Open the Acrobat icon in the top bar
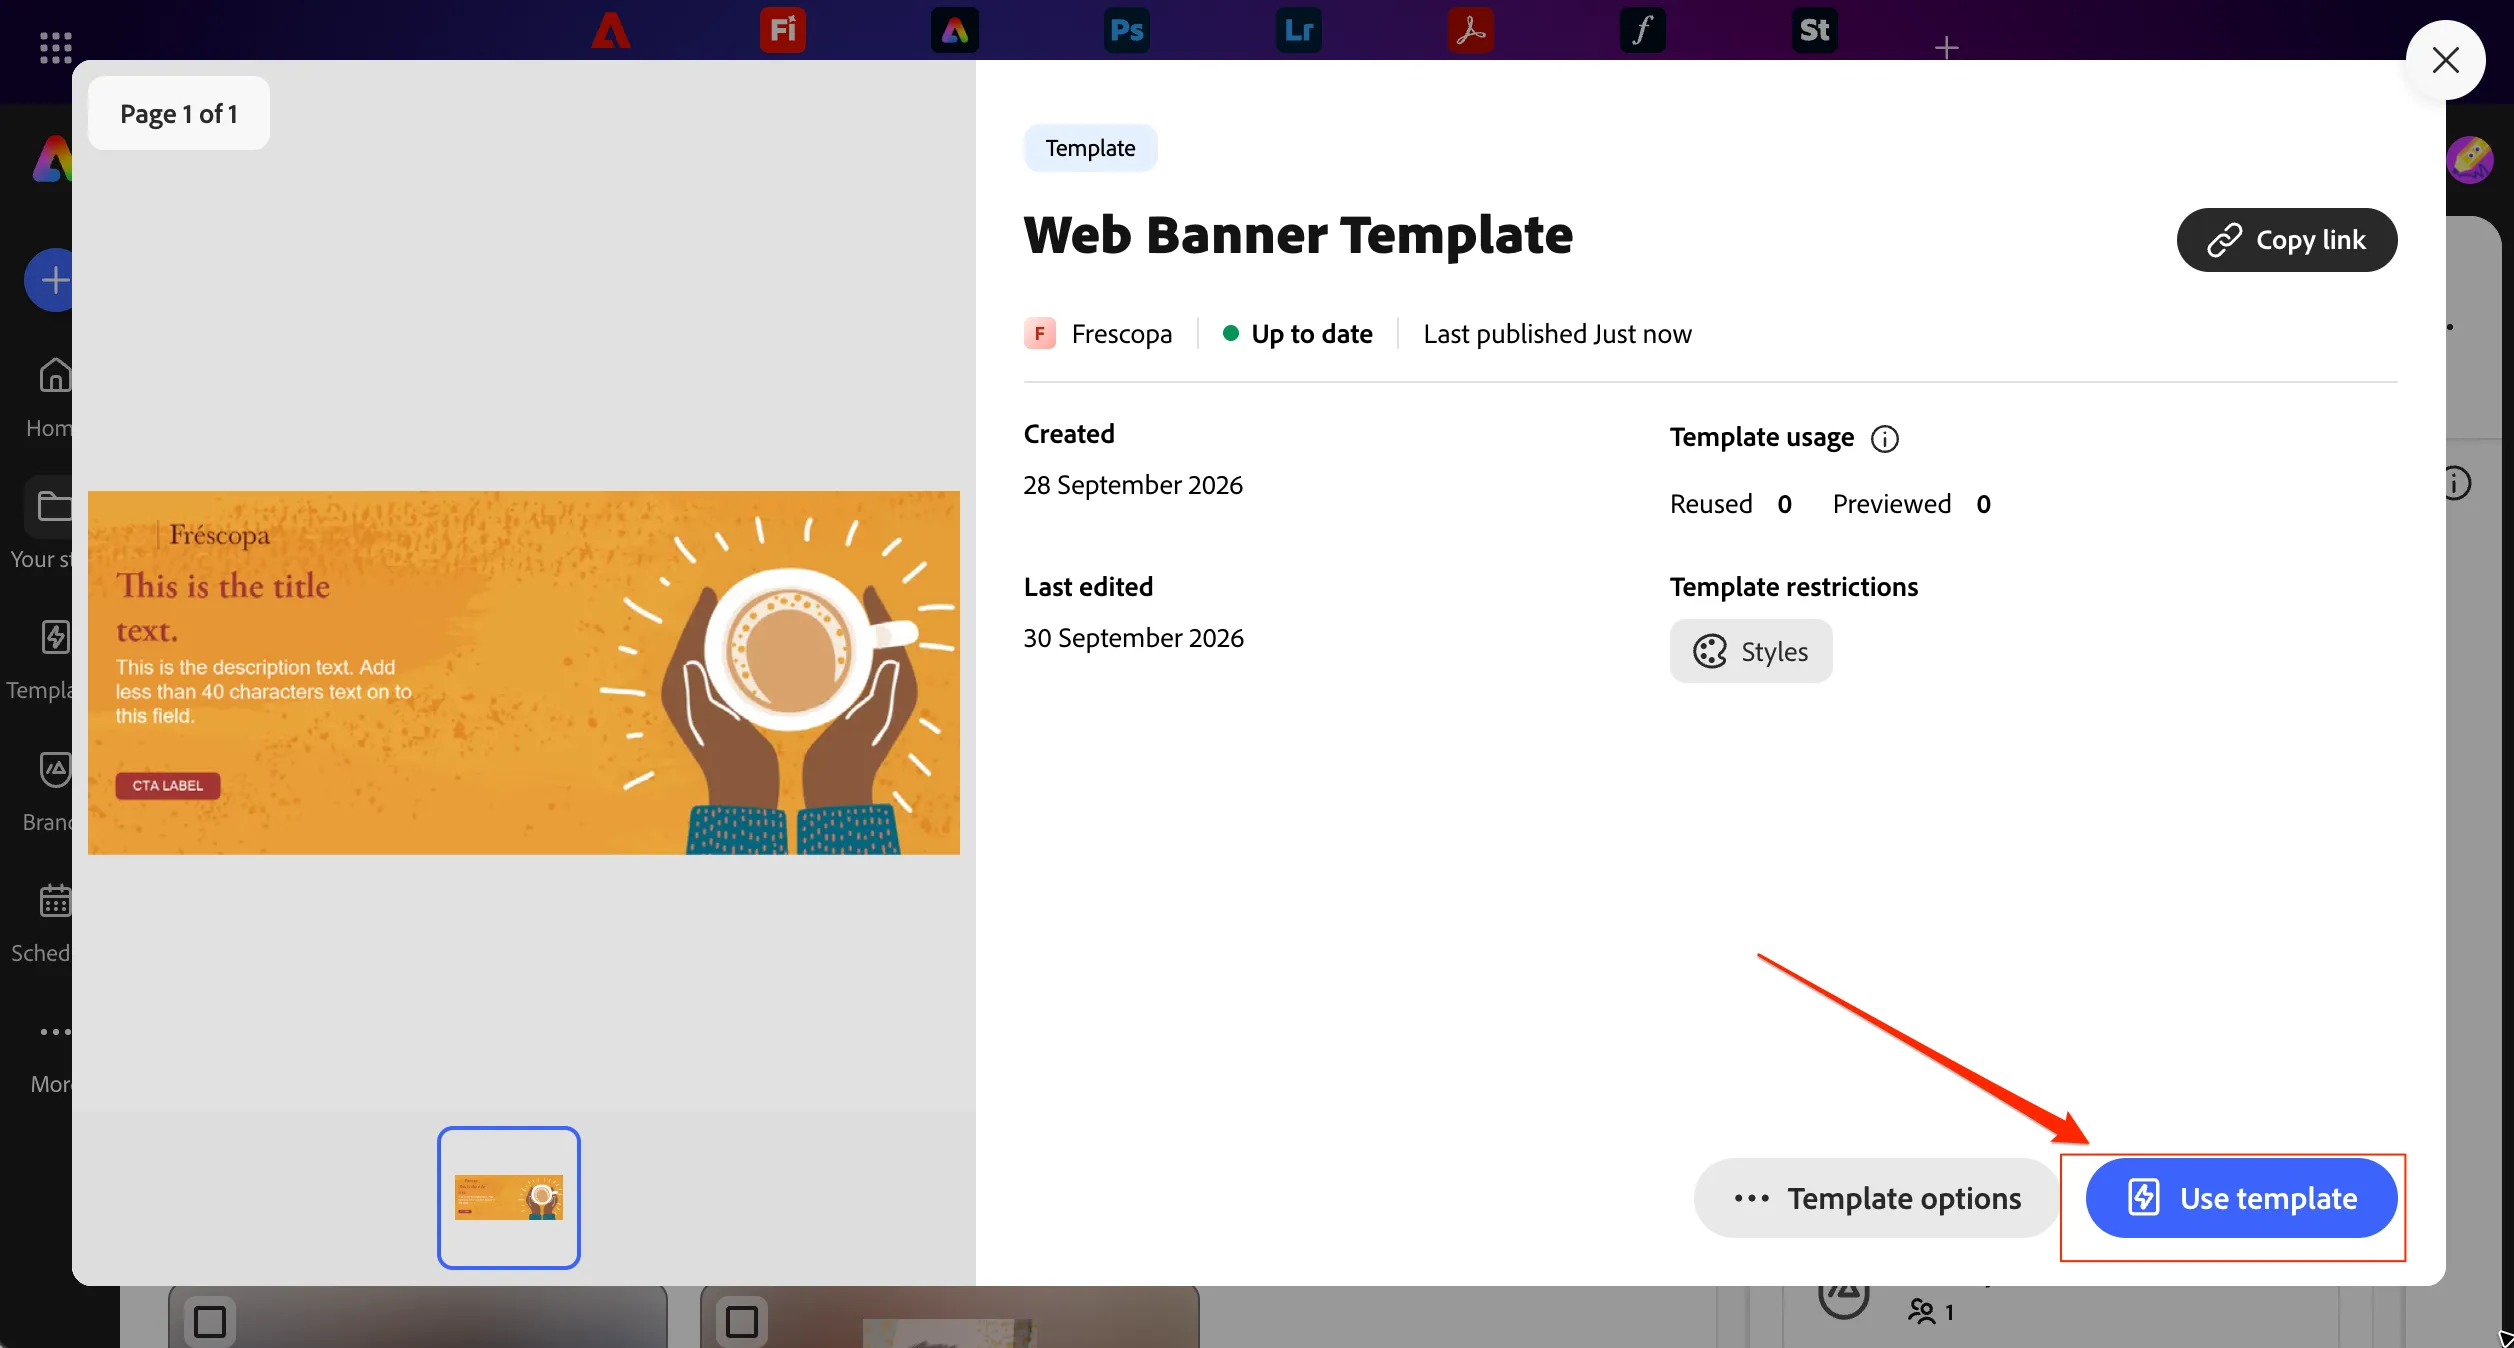 pyautogui.click(x=1471, y=30)
